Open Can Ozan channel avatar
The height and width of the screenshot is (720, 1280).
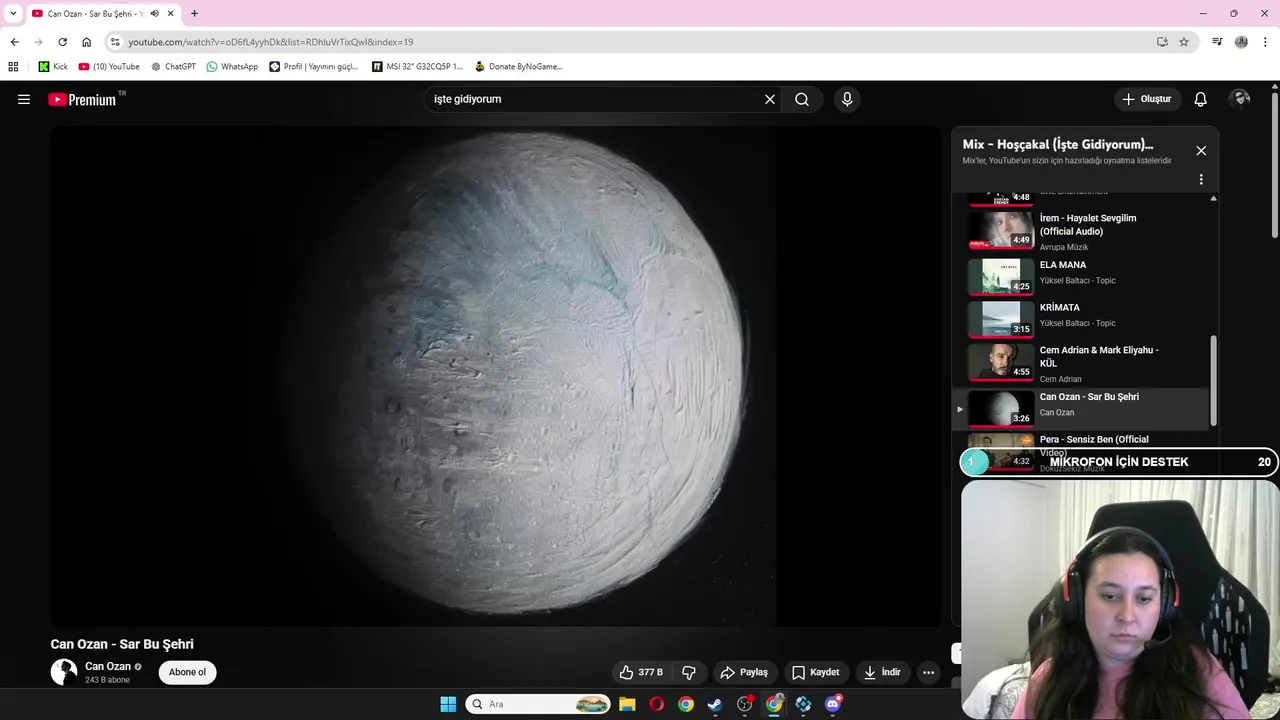(64, 672)
